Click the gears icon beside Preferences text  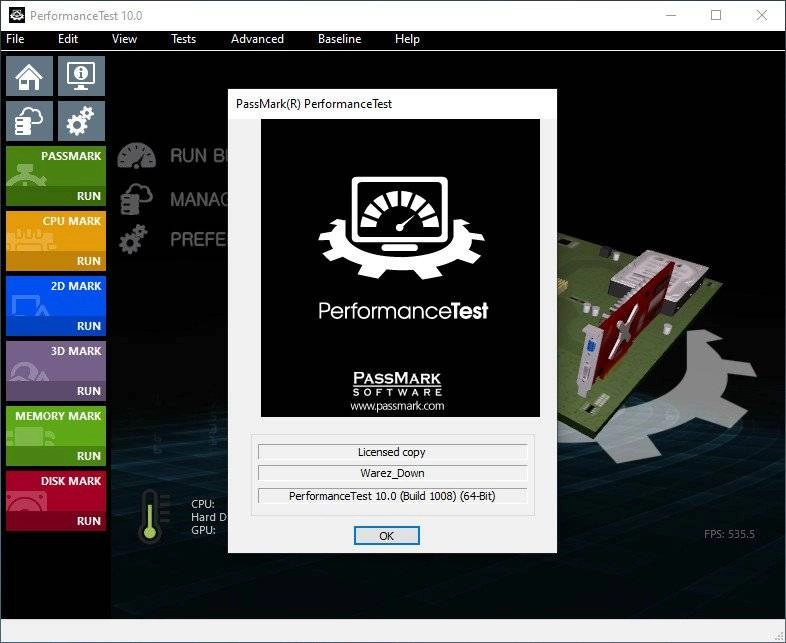point(133,239)
